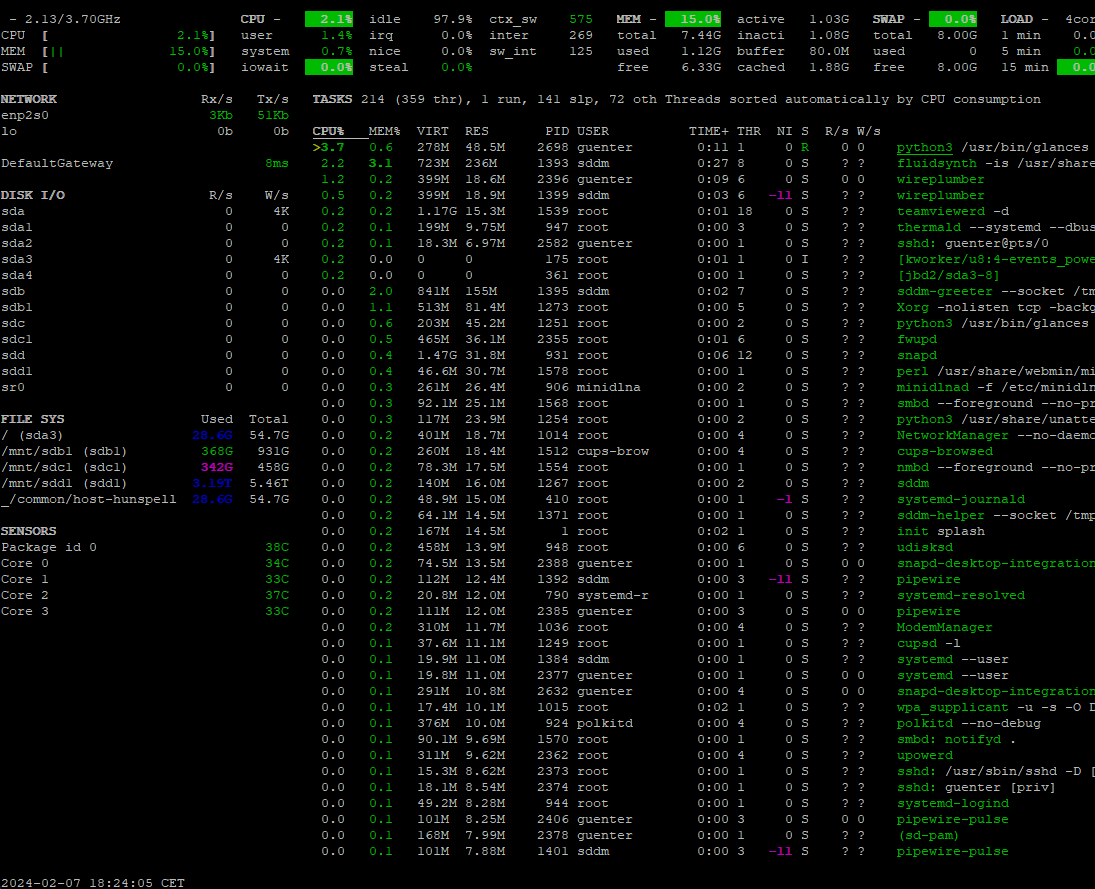This screenshot has height=889, width=1095.
Task: Click the SWAP 0.0% highlighted value
Action: (953, 19)
